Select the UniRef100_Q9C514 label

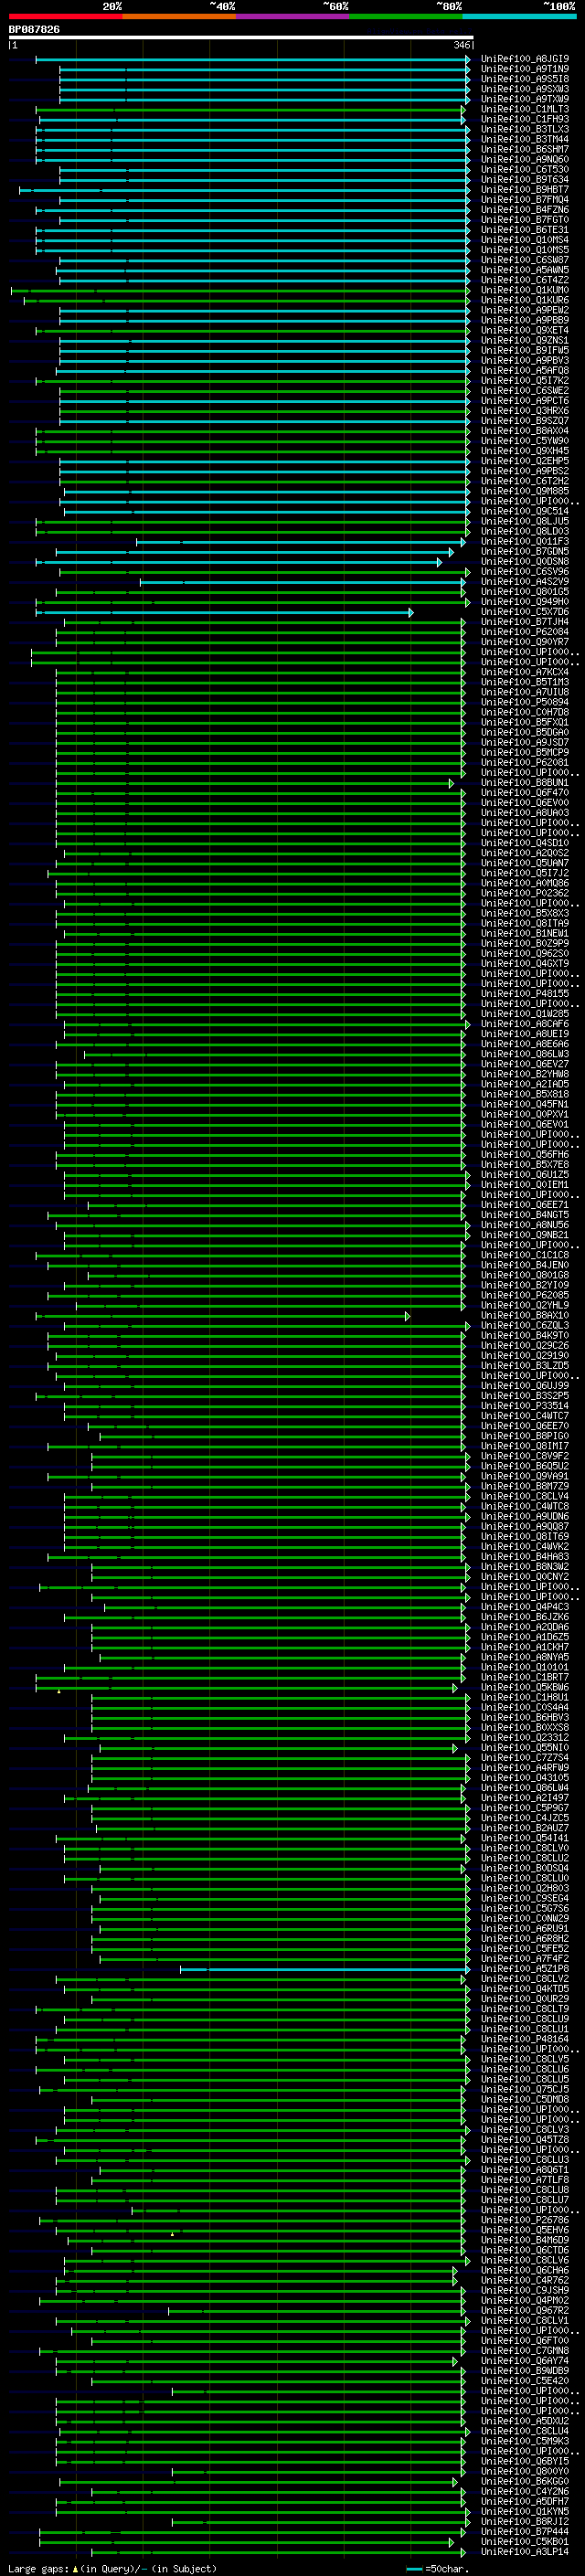coord(525,511)
